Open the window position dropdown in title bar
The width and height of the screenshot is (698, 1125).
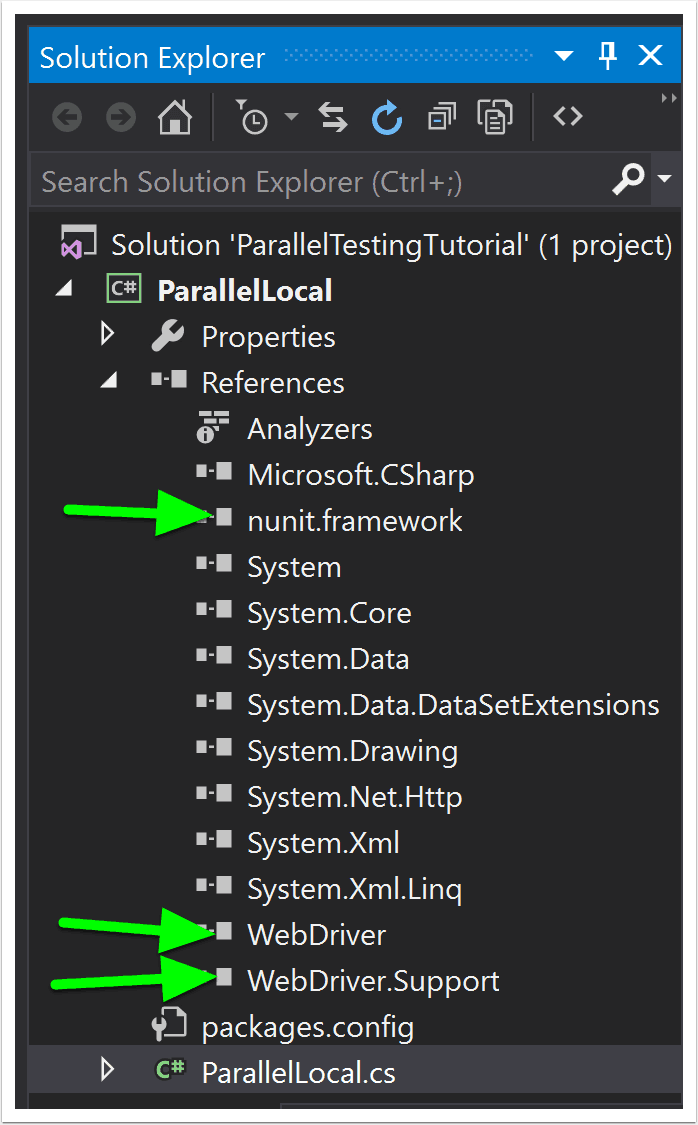[x=564, y=56]
